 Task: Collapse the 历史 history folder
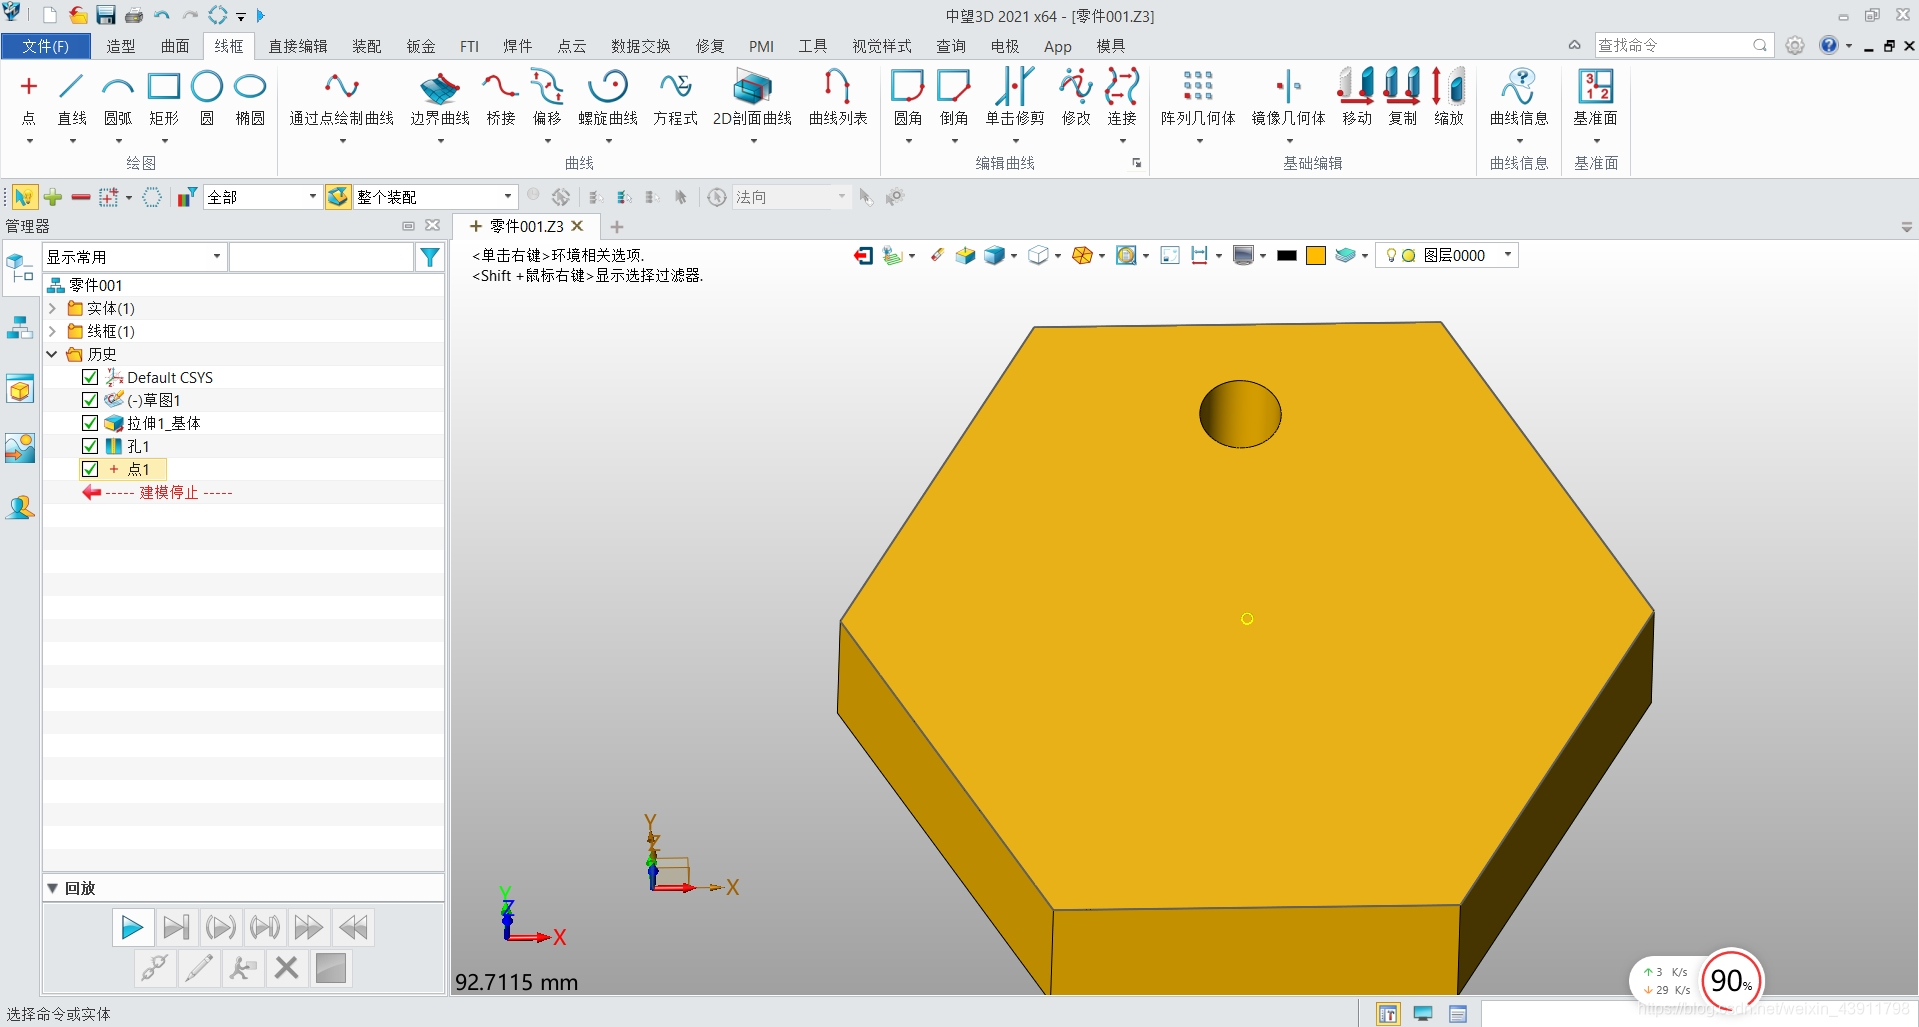52,354
